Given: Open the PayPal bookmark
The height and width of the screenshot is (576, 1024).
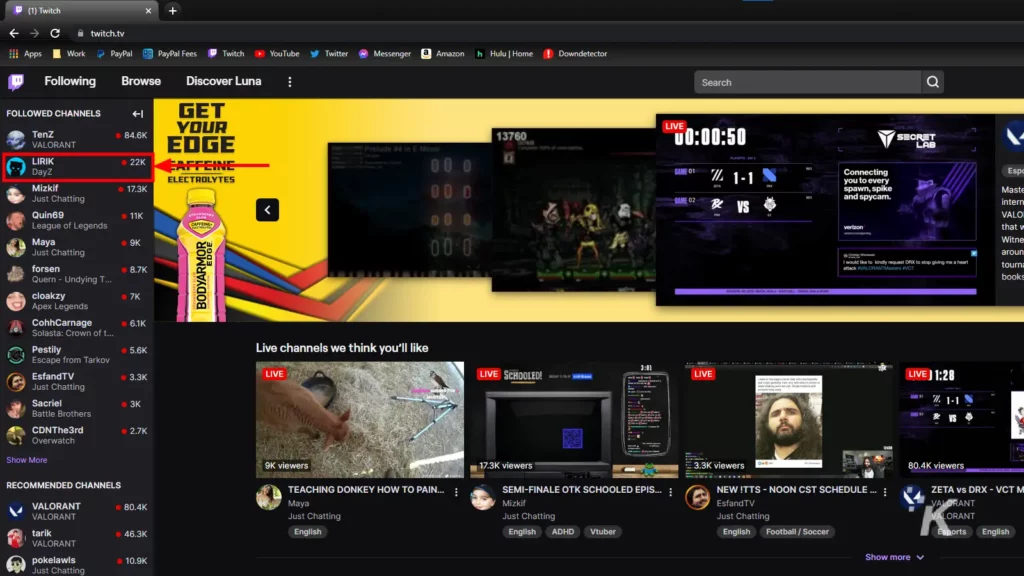Looking at the screenshot, I should tap(114, 54).
